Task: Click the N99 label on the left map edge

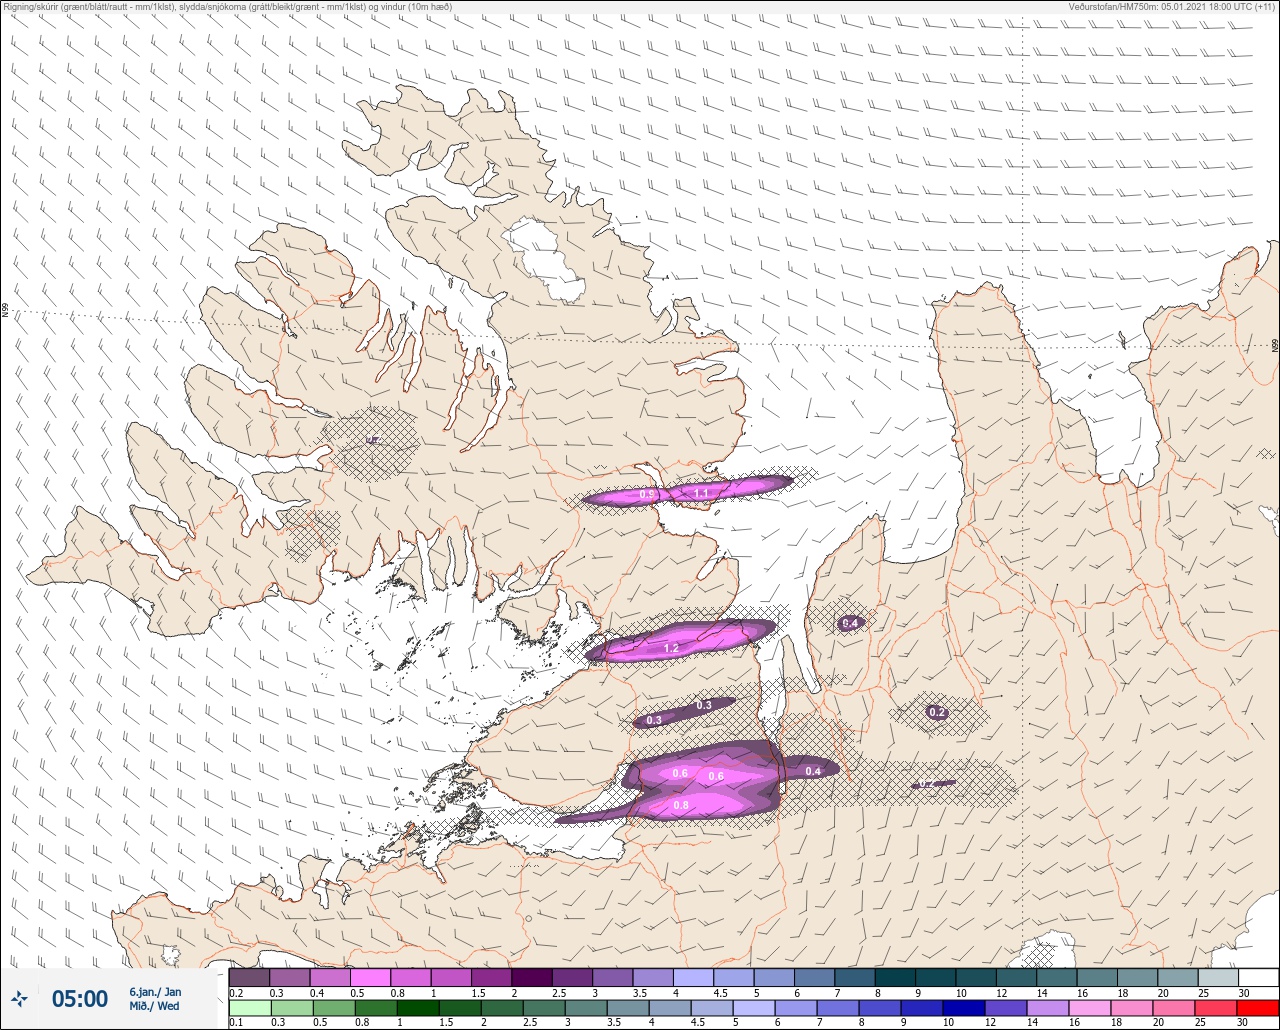Action: [5, 311]
